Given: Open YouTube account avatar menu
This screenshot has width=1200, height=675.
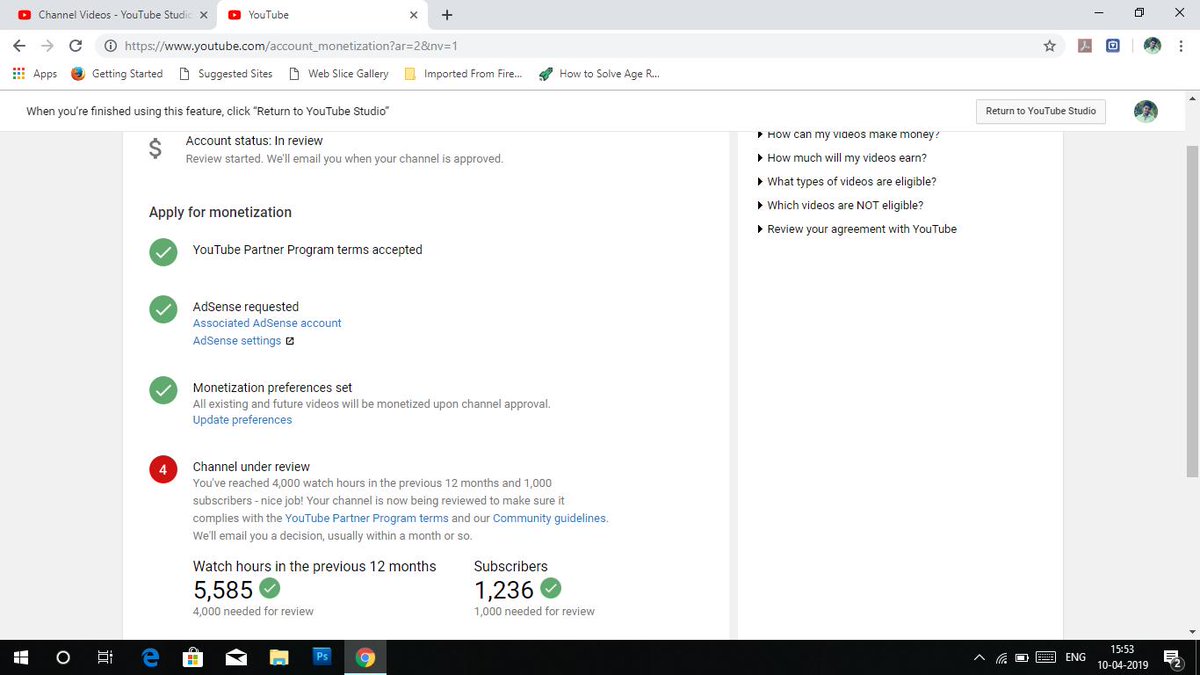Looking at the screenshot, I should pyautogui.click(x=1146, y=111).
